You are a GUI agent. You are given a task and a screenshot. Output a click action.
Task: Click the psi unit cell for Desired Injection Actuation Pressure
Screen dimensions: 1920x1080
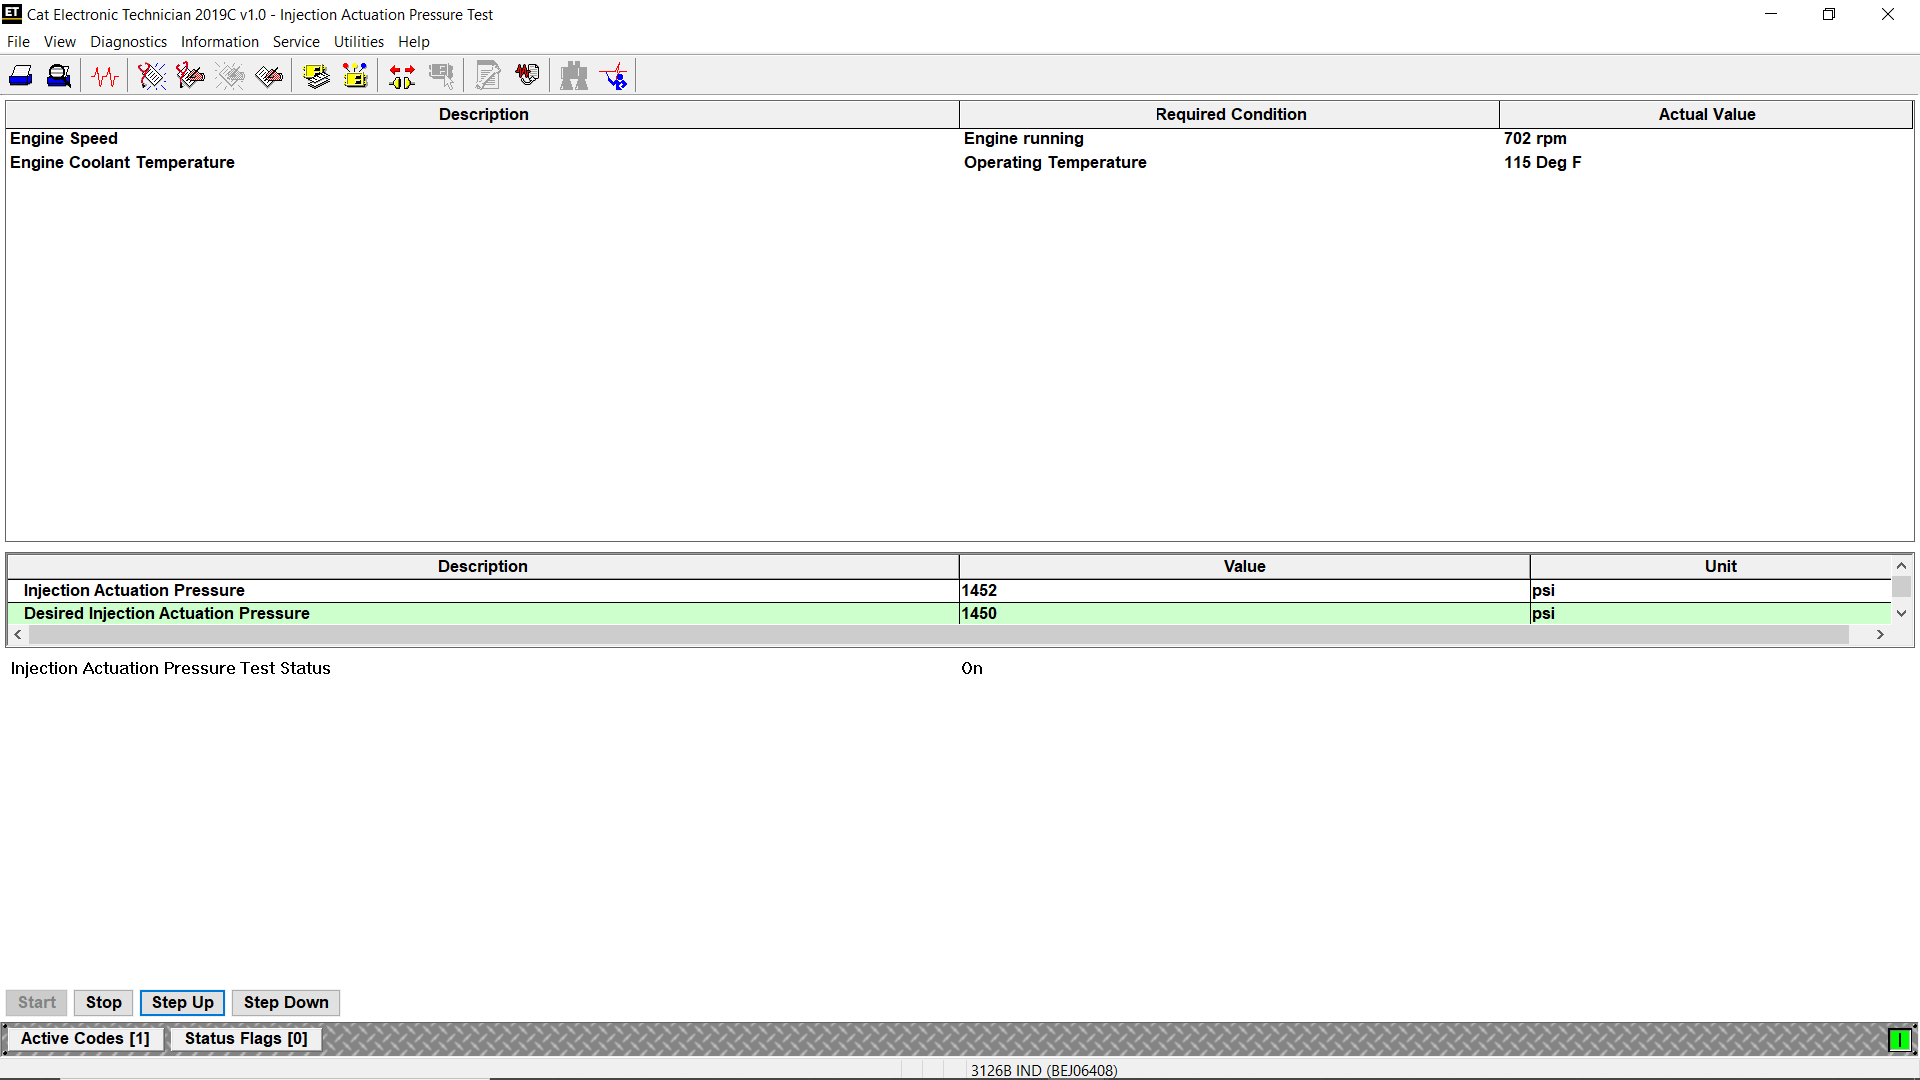click(1710, 614)
